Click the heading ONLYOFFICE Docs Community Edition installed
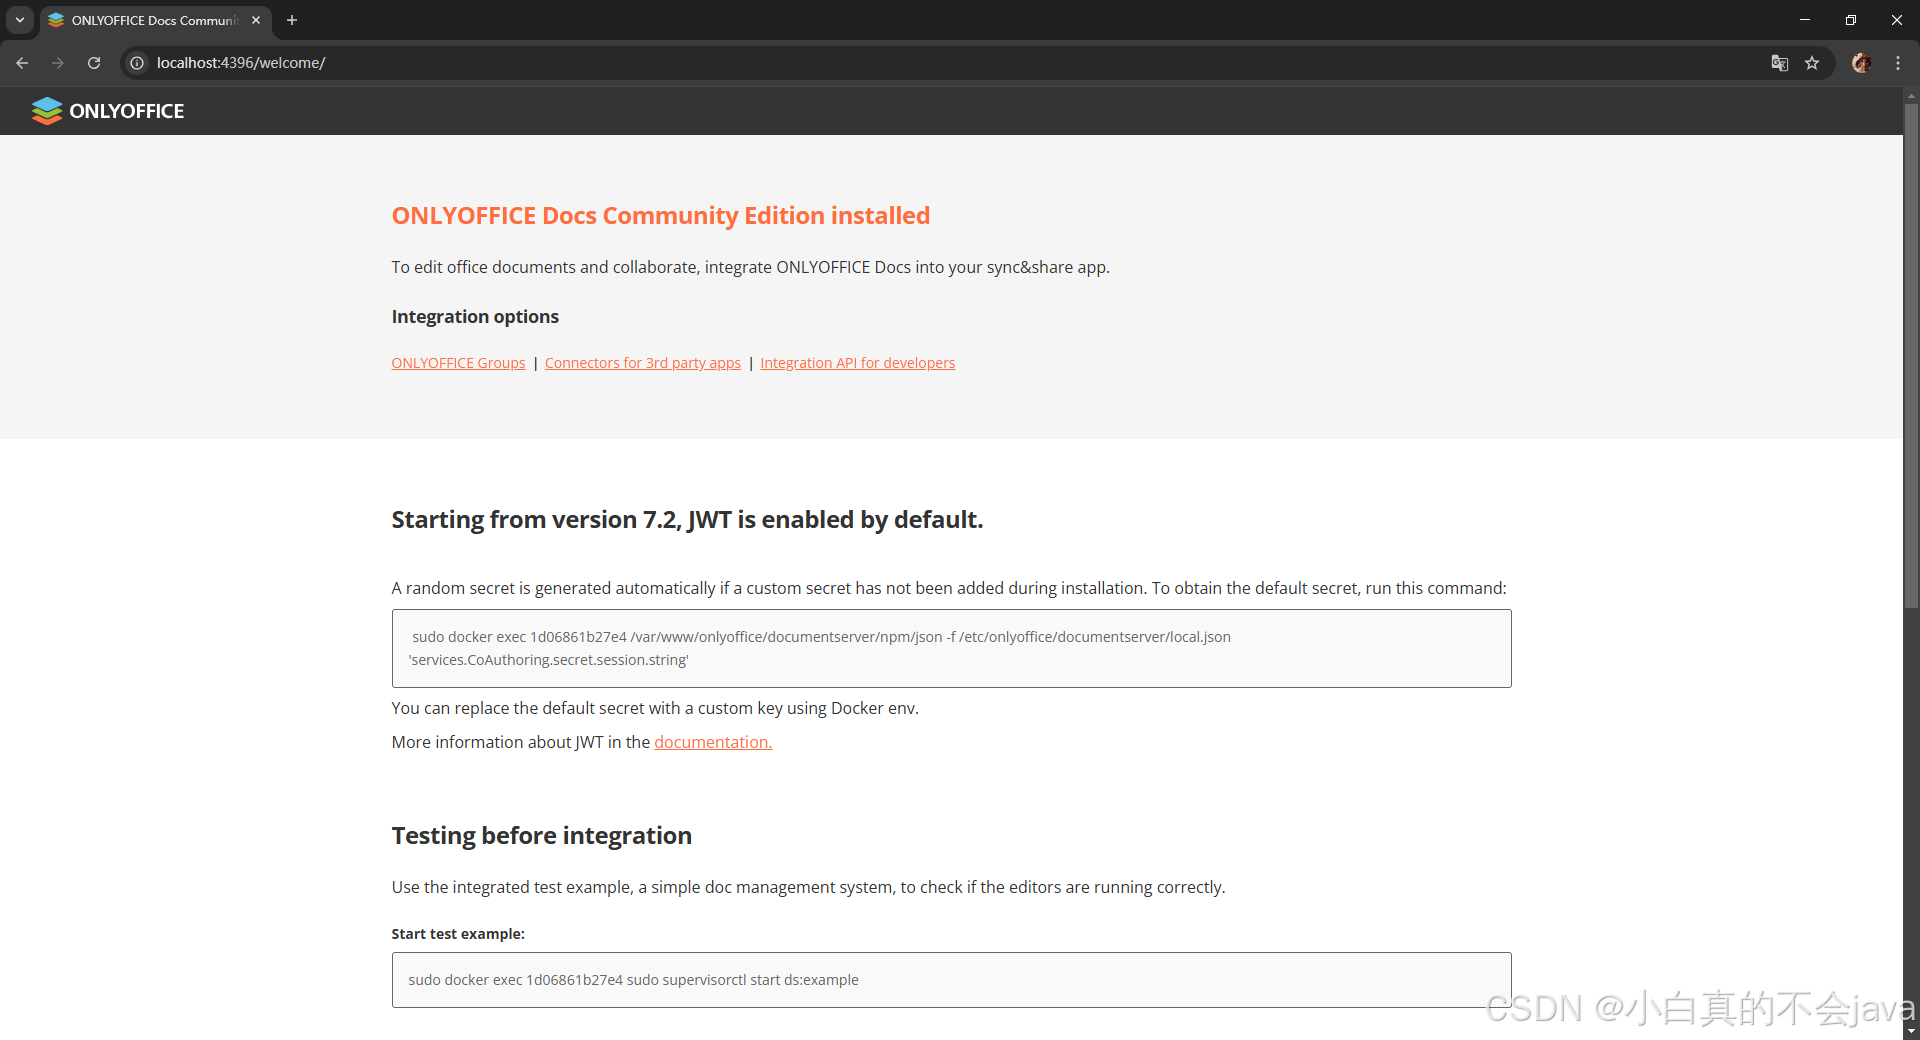The image size is (1920, 1040). 660,216
